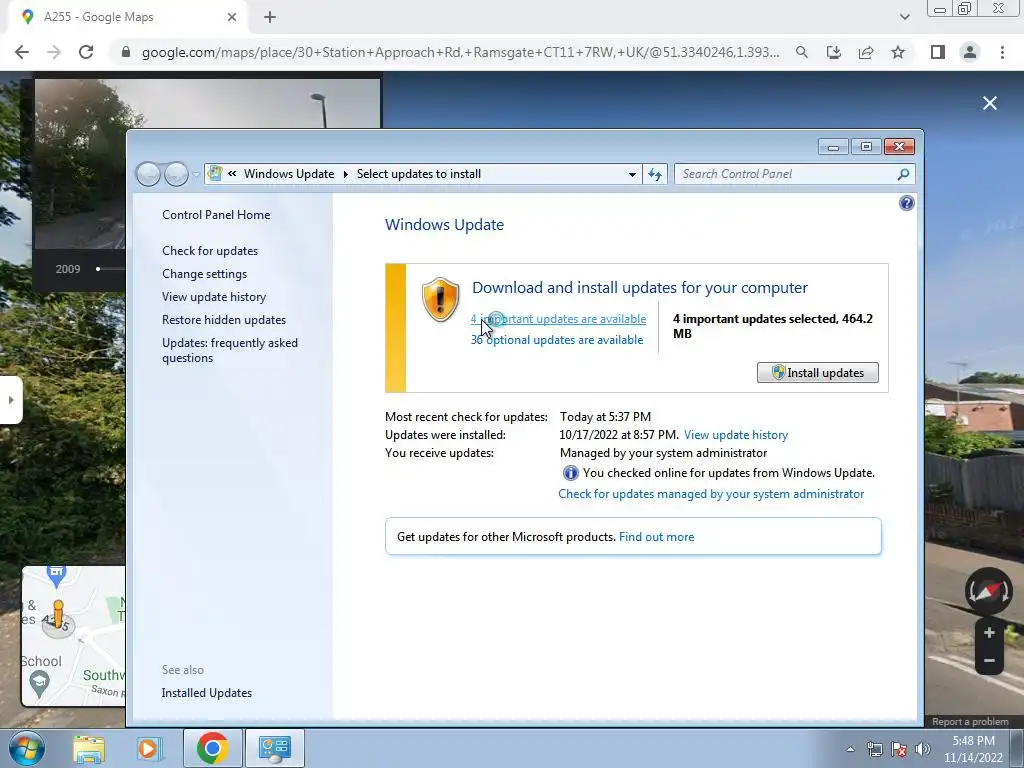Zoom out on Street View
The image size is (1024, 768).
coord(989,661)
